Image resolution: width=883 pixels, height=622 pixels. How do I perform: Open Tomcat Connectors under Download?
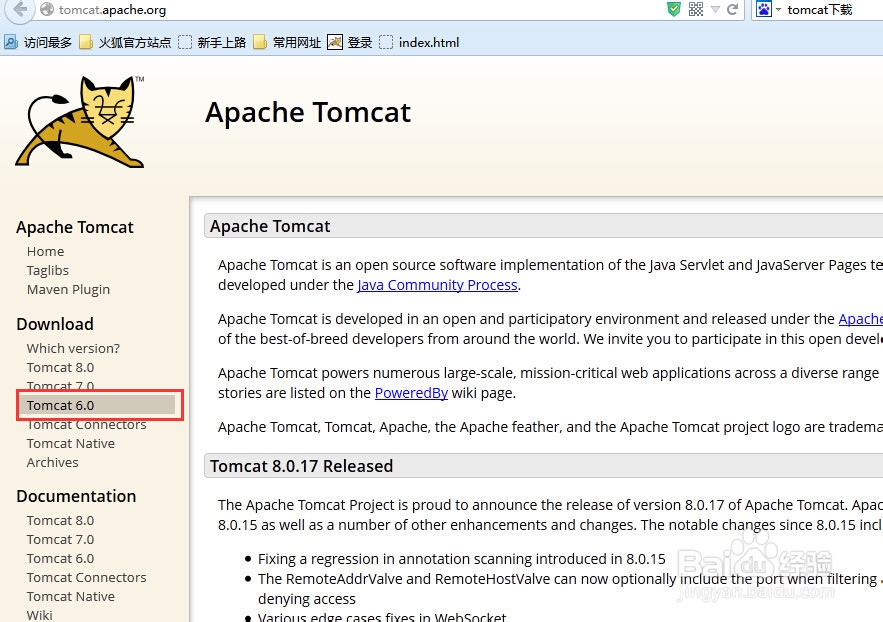87,425
